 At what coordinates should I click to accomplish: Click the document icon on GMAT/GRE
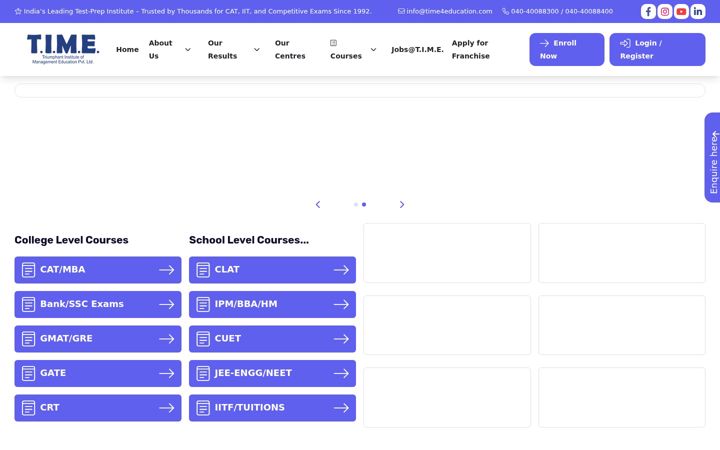point(28,339)
